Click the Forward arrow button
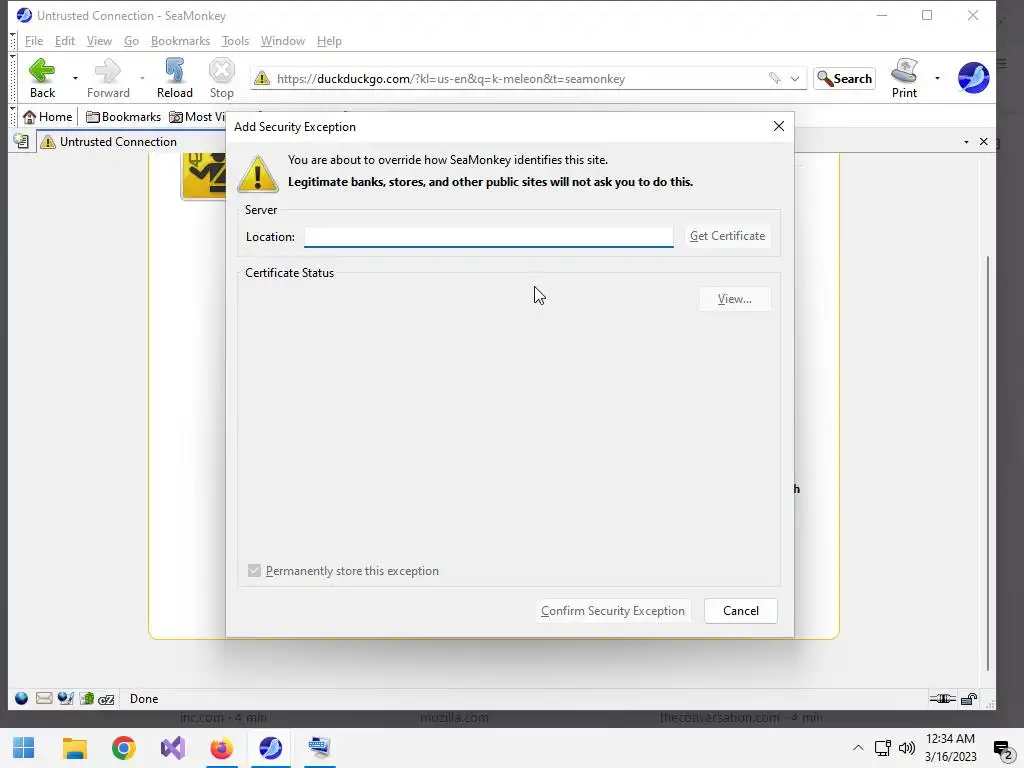 point(108,78)
